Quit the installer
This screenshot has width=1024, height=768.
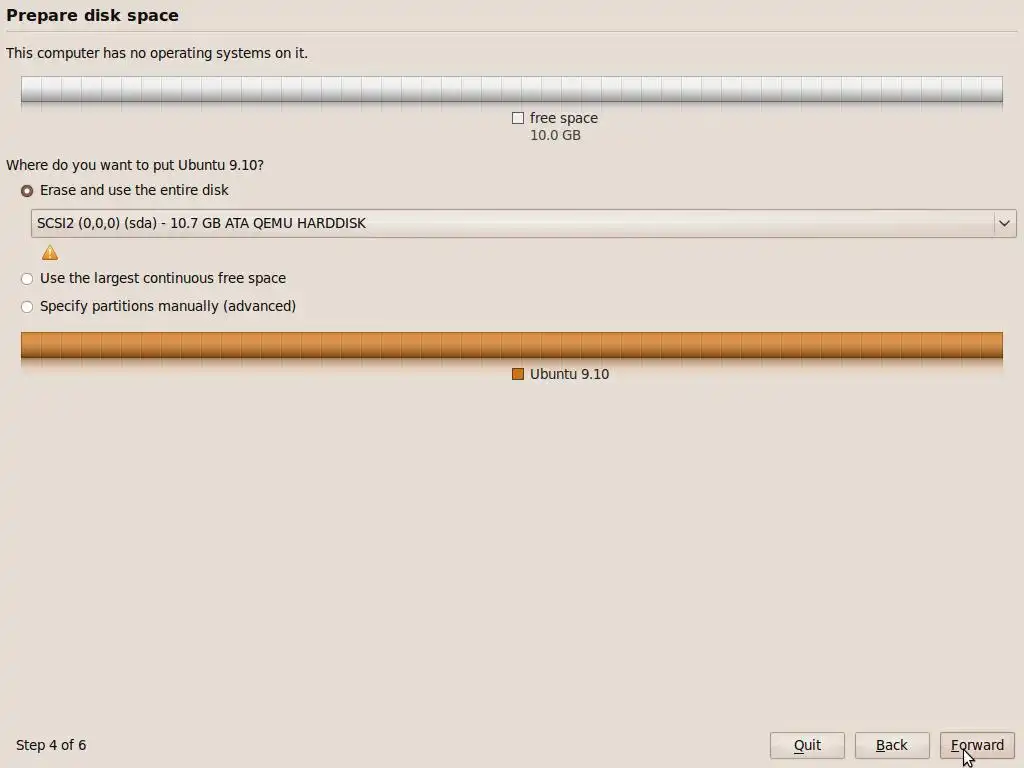coord(807,745)
